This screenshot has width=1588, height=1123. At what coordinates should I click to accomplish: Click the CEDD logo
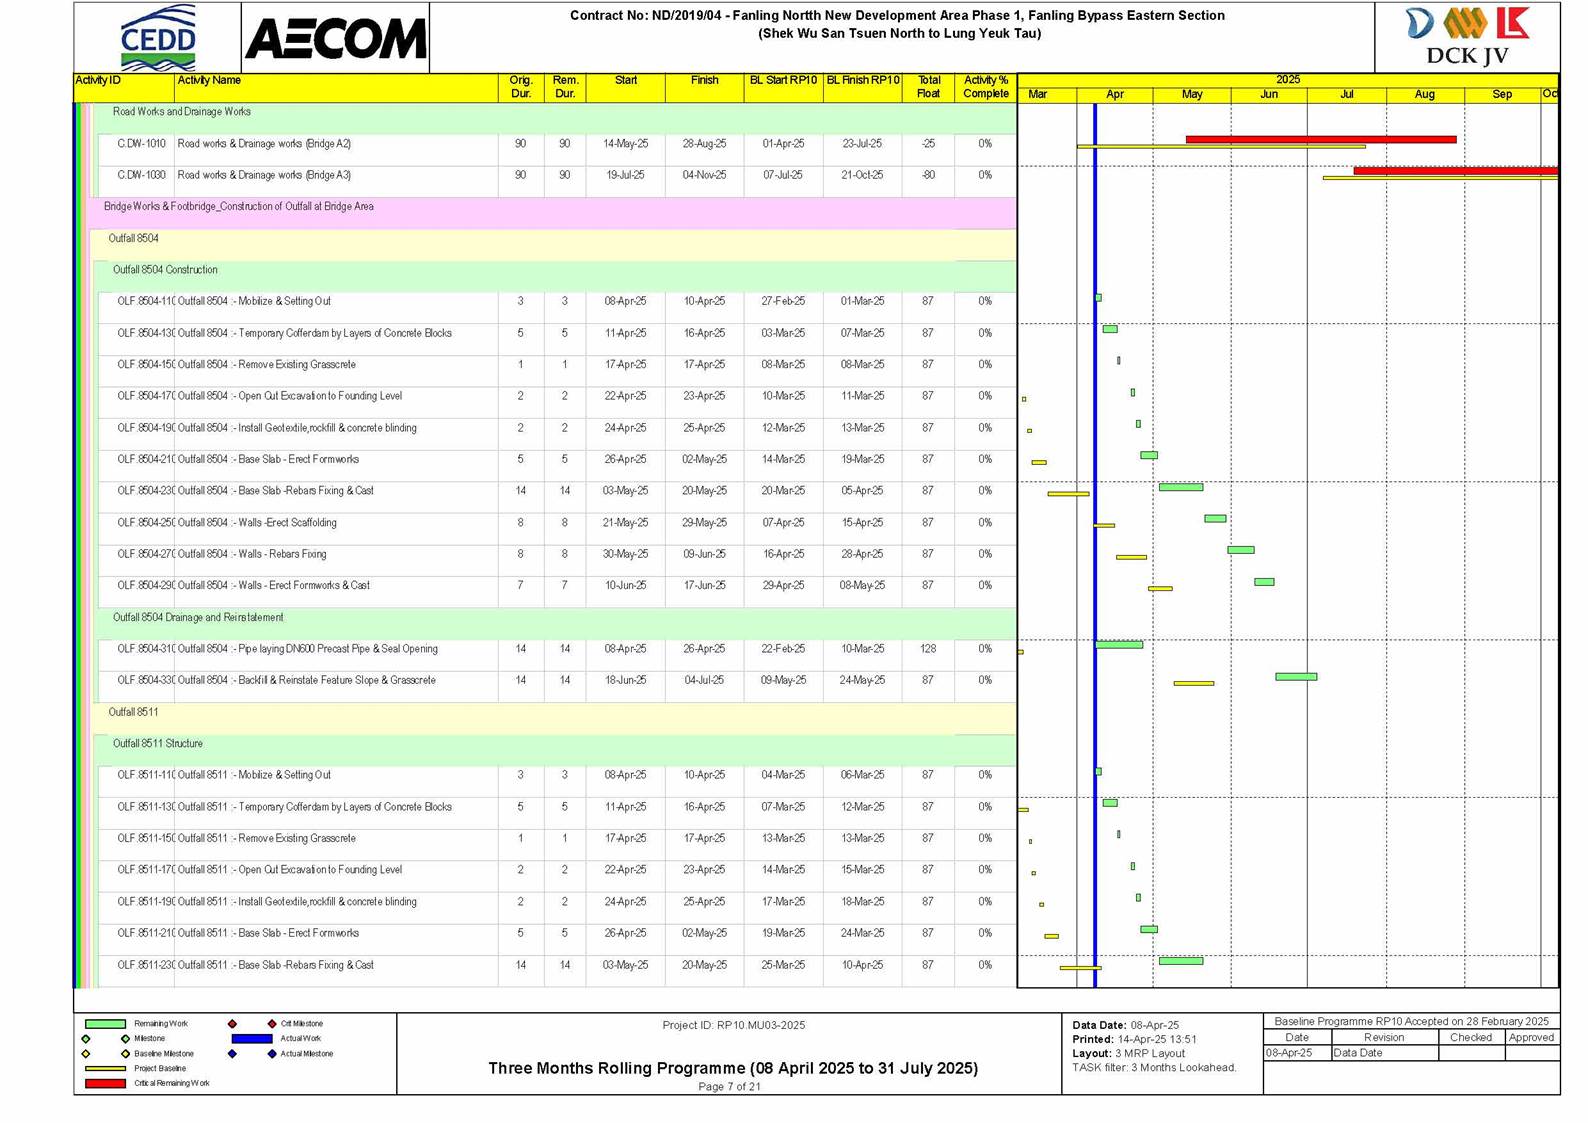158,38
